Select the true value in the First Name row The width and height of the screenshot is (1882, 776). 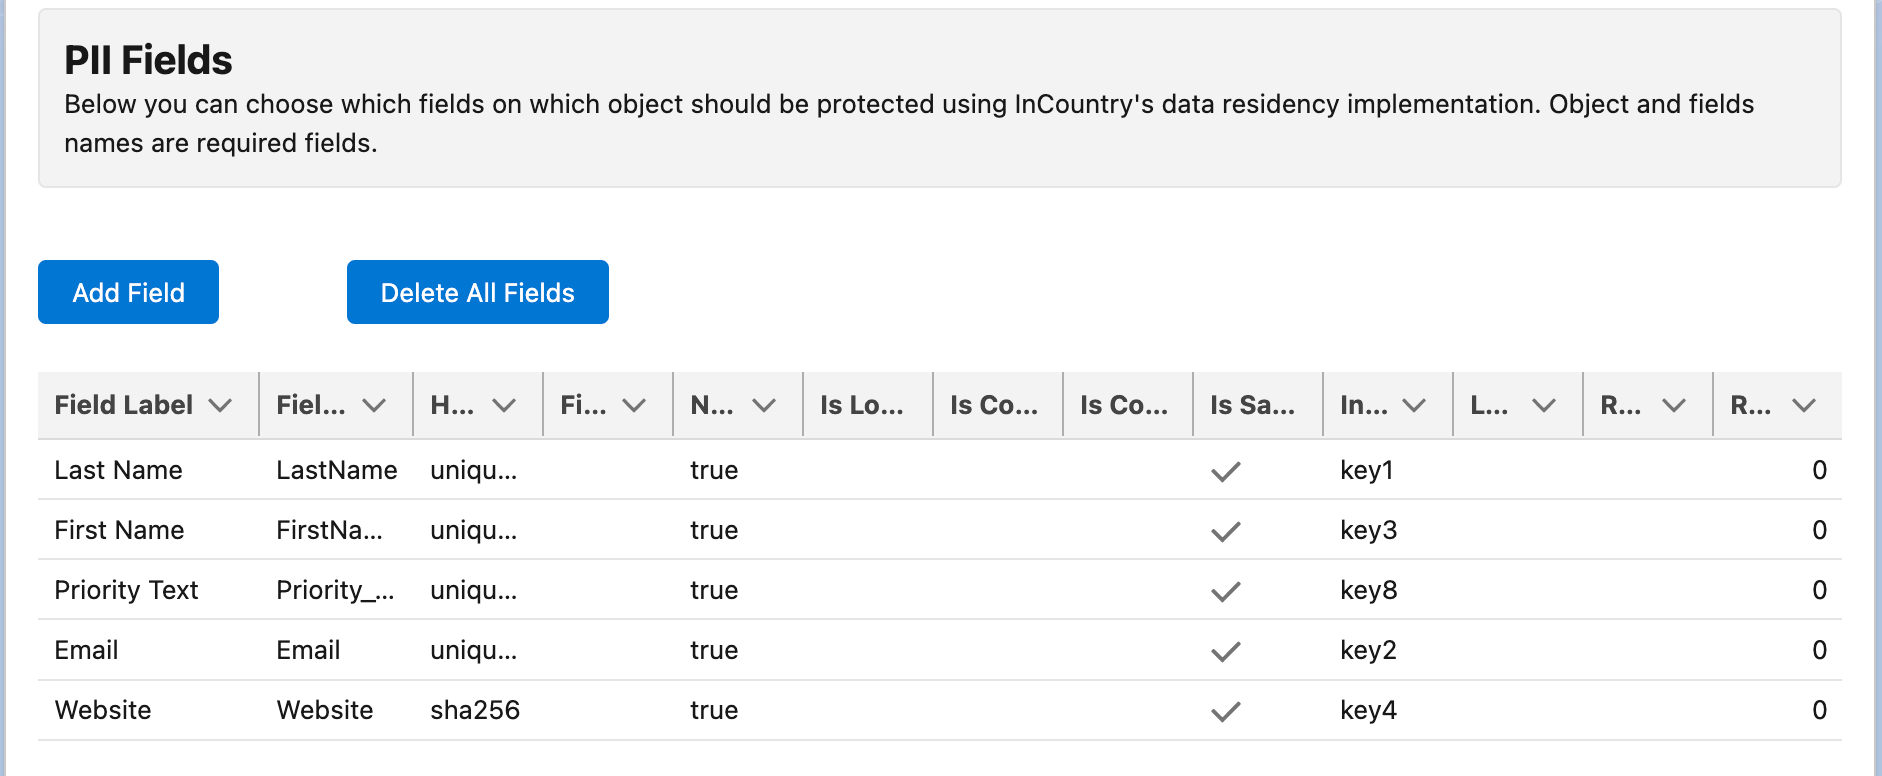tap(714, 530)
